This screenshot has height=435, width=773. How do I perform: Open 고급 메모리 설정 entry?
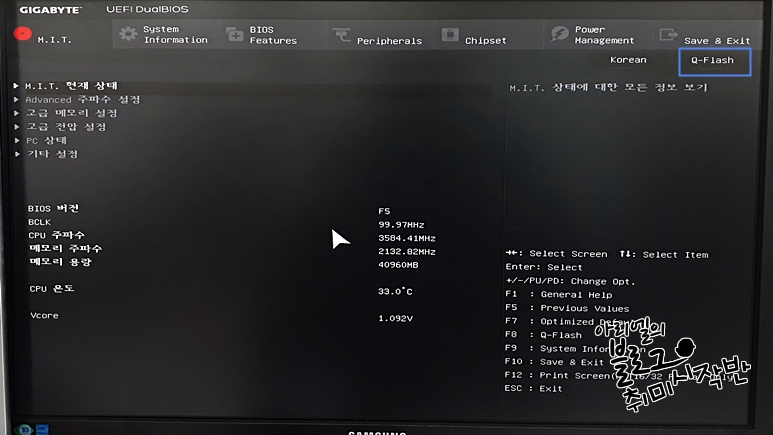(72, 113)
